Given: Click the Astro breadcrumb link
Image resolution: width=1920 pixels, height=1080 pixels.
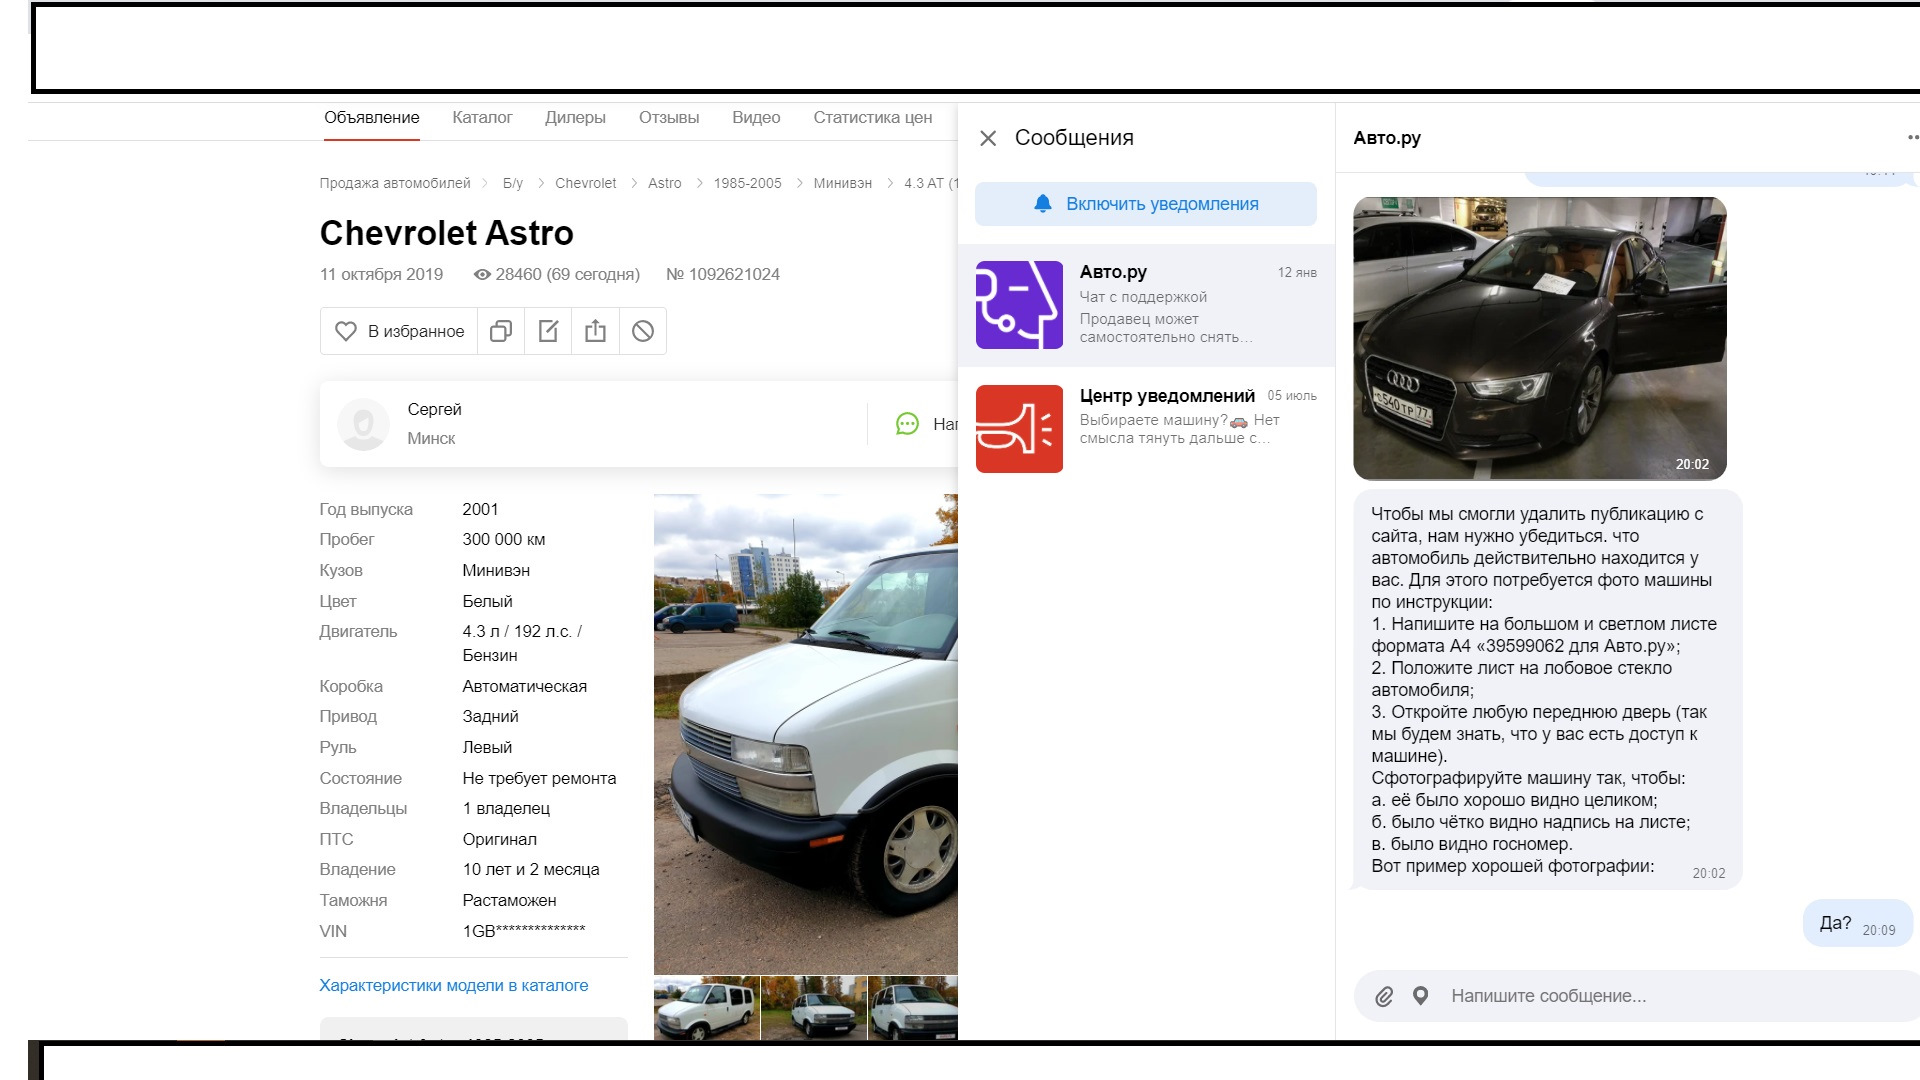Looking at the screenshot, I should click(665, 183).
